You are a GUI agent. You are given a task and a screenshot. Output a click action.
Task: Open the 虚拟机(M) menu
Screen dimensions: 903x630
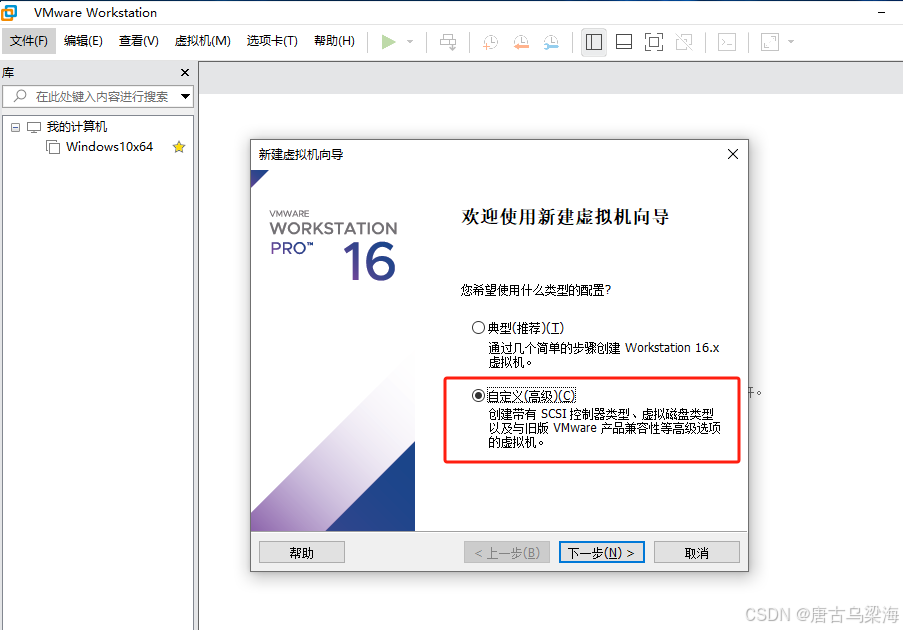(203, 41)
